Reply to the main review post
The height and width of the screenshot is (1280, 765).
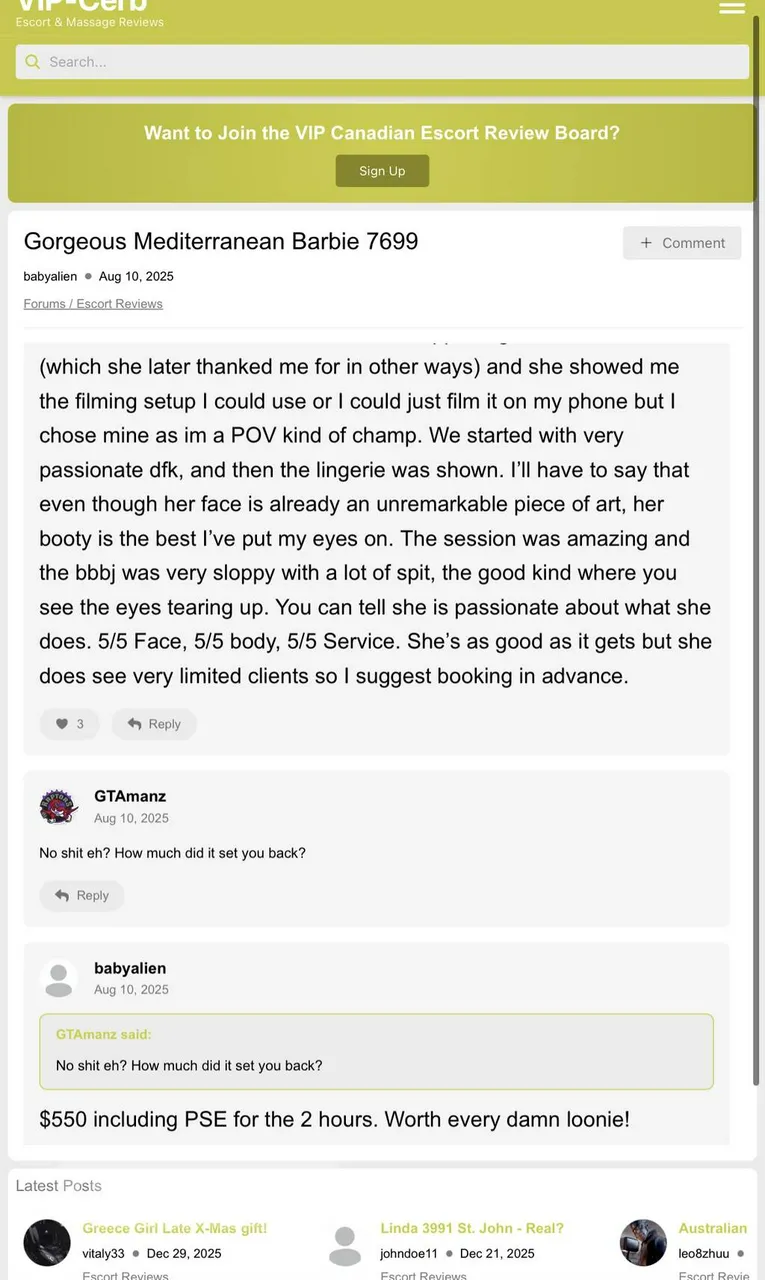click(154, 724)
